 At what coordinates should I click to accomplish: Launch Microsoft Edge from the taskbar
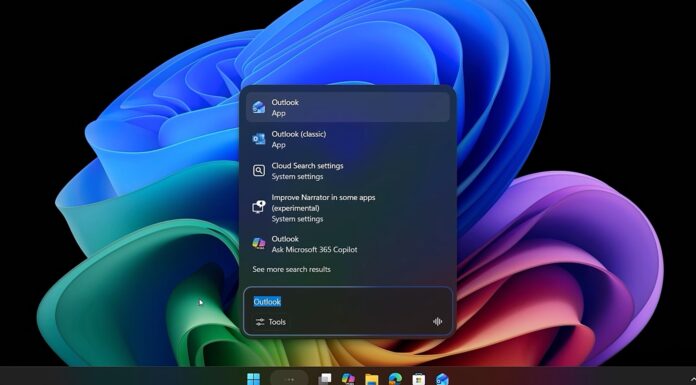pyautogui.click(x=395, y=379)
